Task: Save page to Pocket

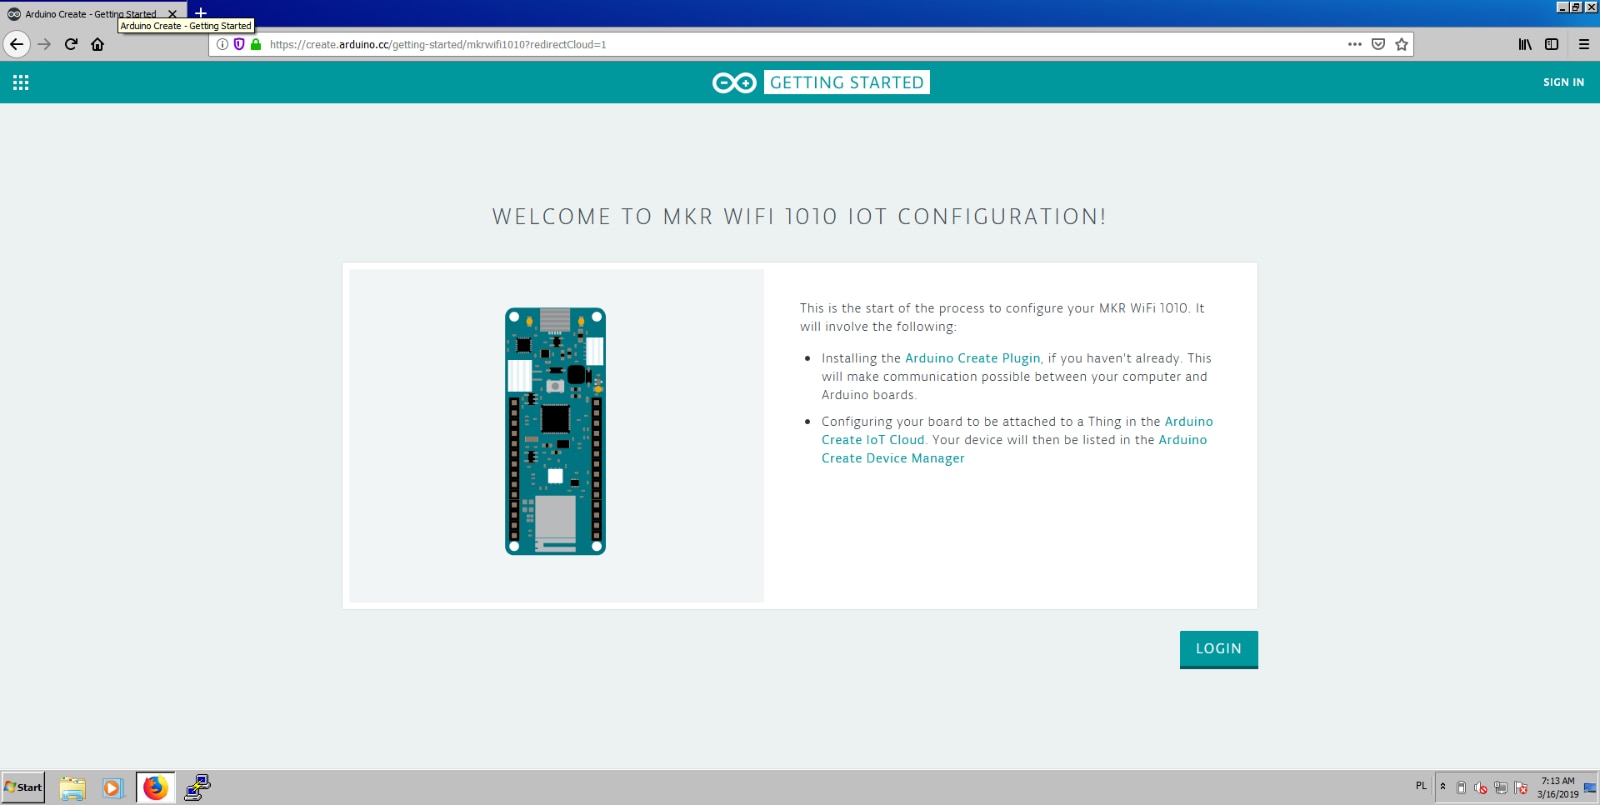Action: (1378, 44)
